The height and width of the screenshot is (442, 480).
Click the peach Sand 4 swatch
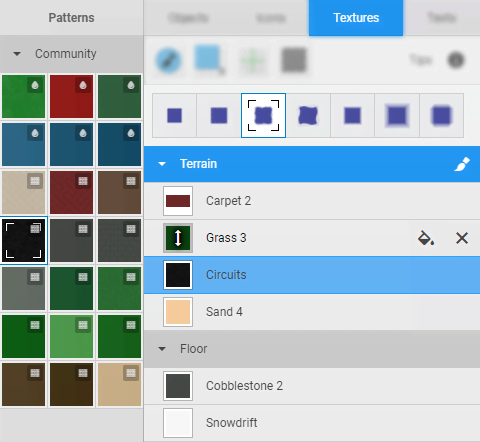[178, 312]
